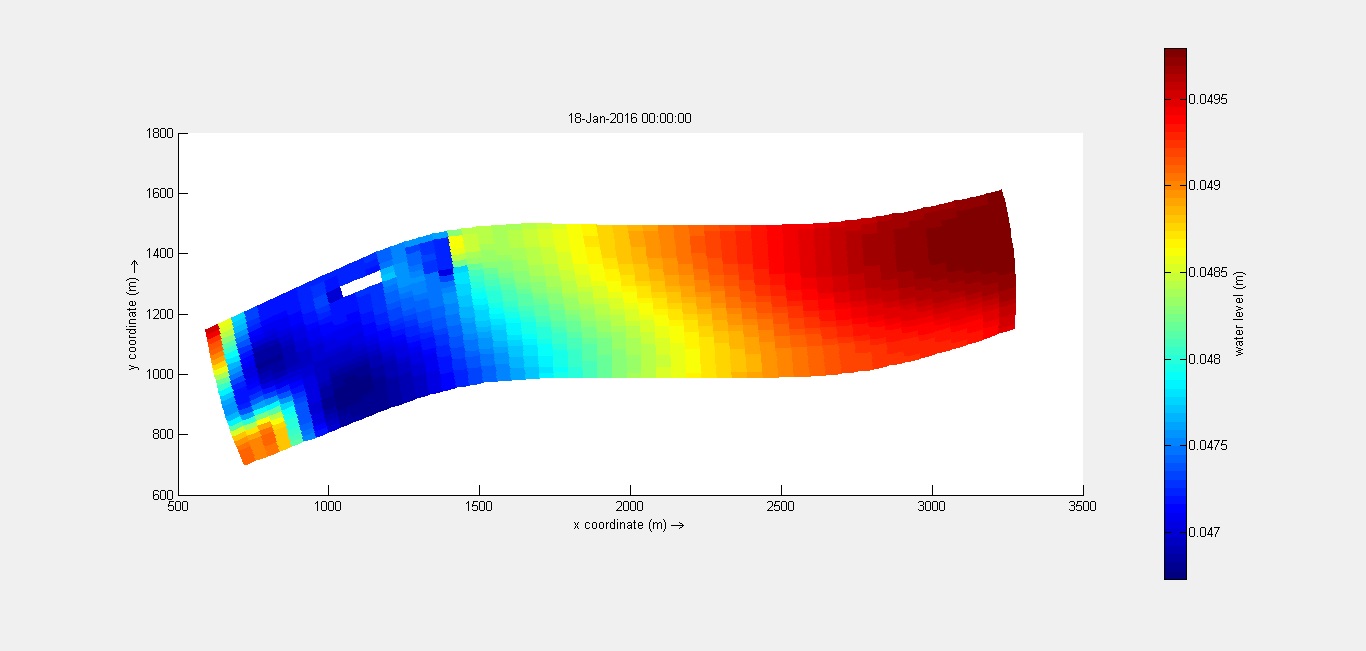Click the plot title "18-Jan-2016 00:00:00"

point(629,118)
